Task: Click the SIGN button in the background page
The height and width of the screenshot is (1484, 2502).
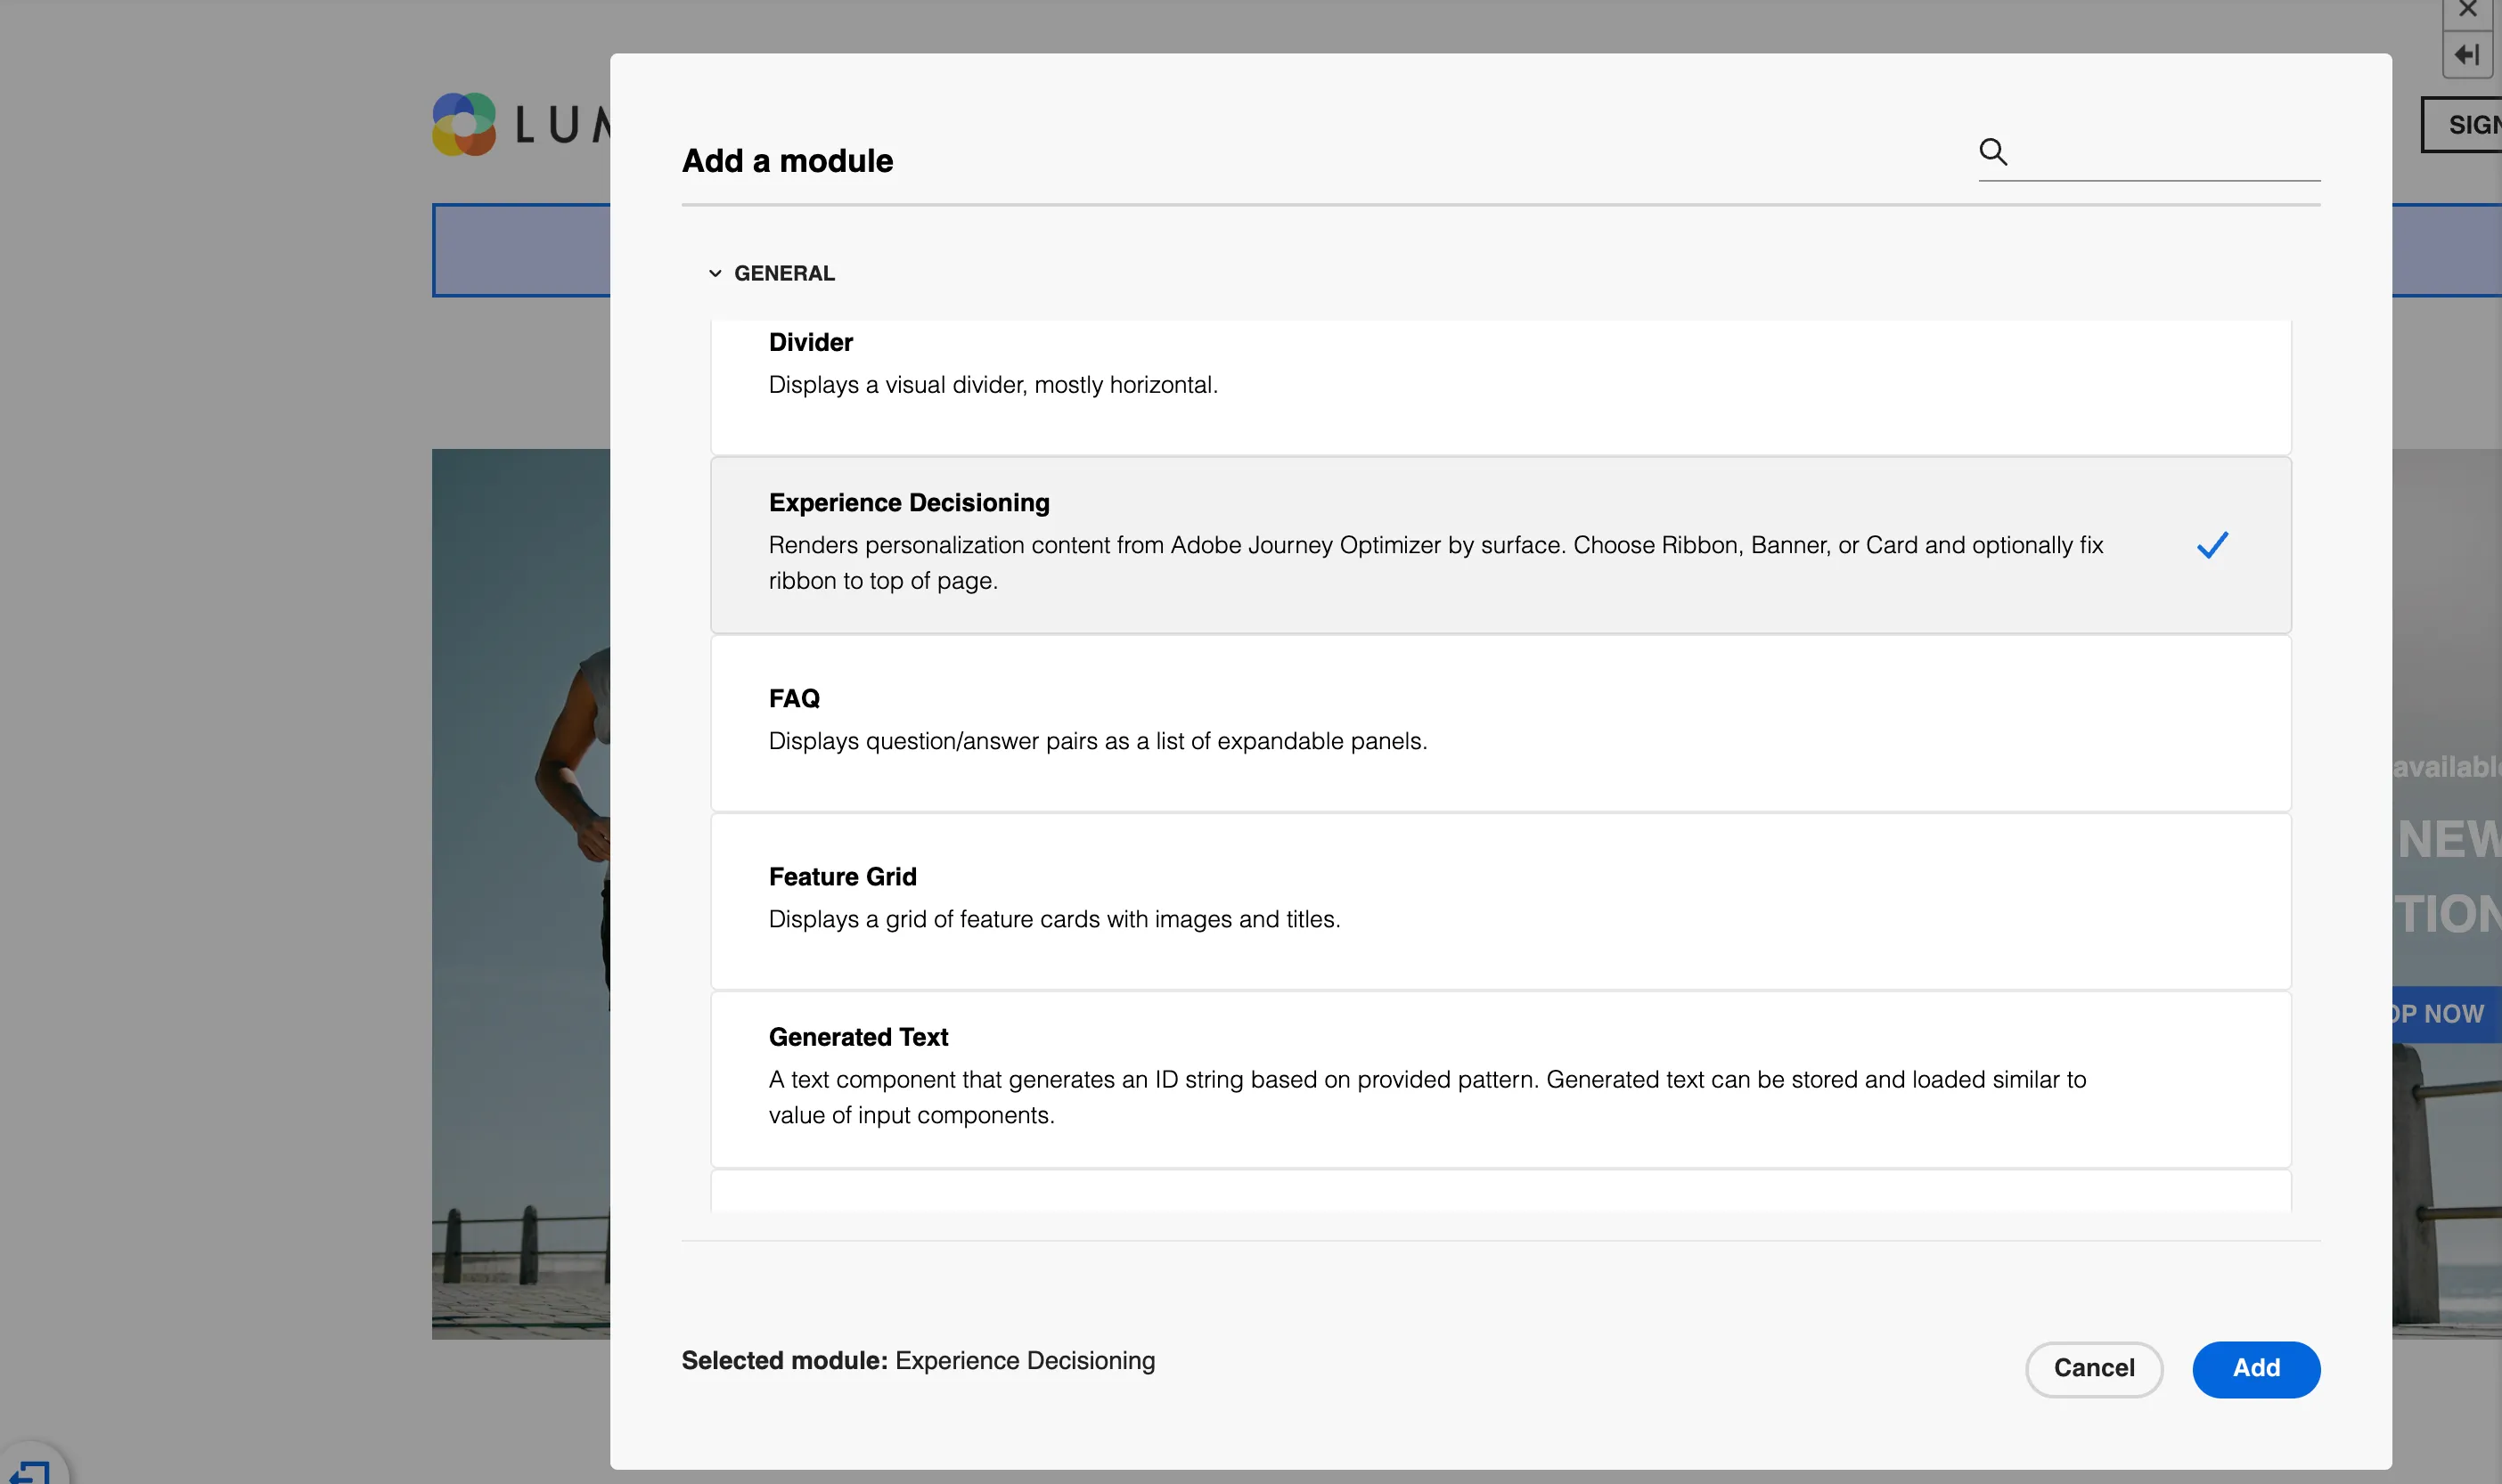Action: 2462,125
